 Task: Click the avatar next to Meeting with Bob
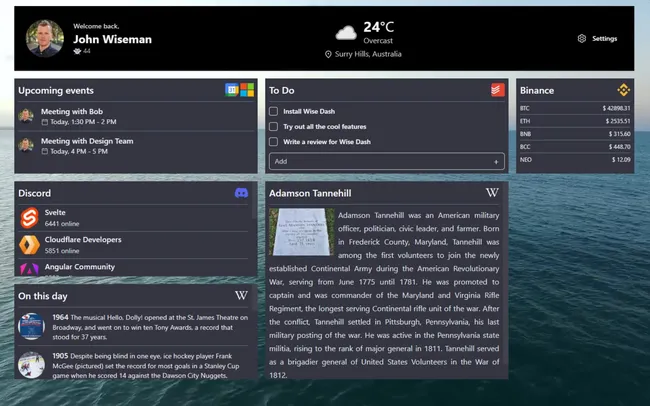click(26, 116)
